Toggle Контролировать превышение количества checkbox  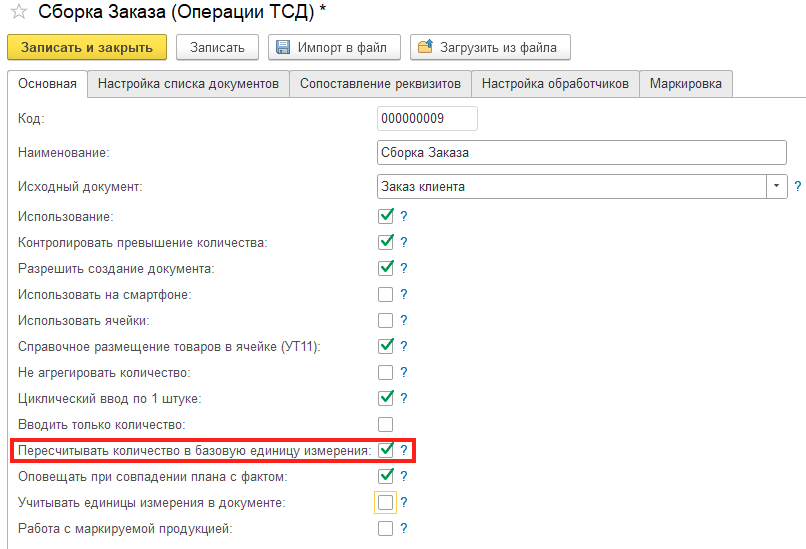pyautogui.click(x=386, y=242)
